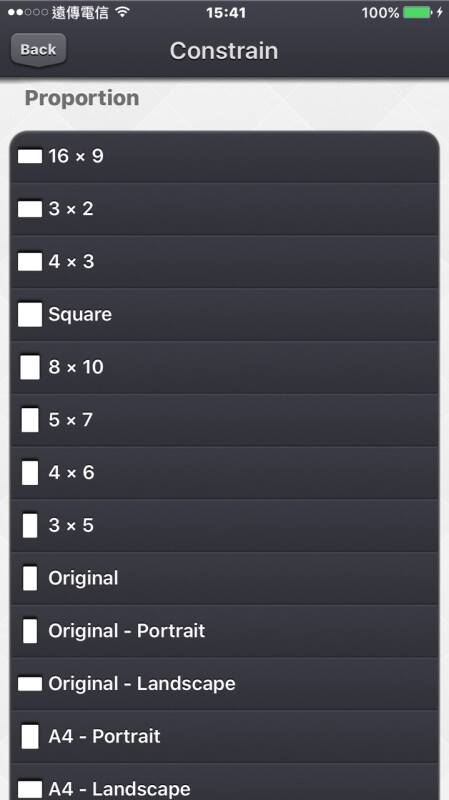
Task: Tap the 8 × 10 portrait rectangle icon
Action: (x=30, y=367)
